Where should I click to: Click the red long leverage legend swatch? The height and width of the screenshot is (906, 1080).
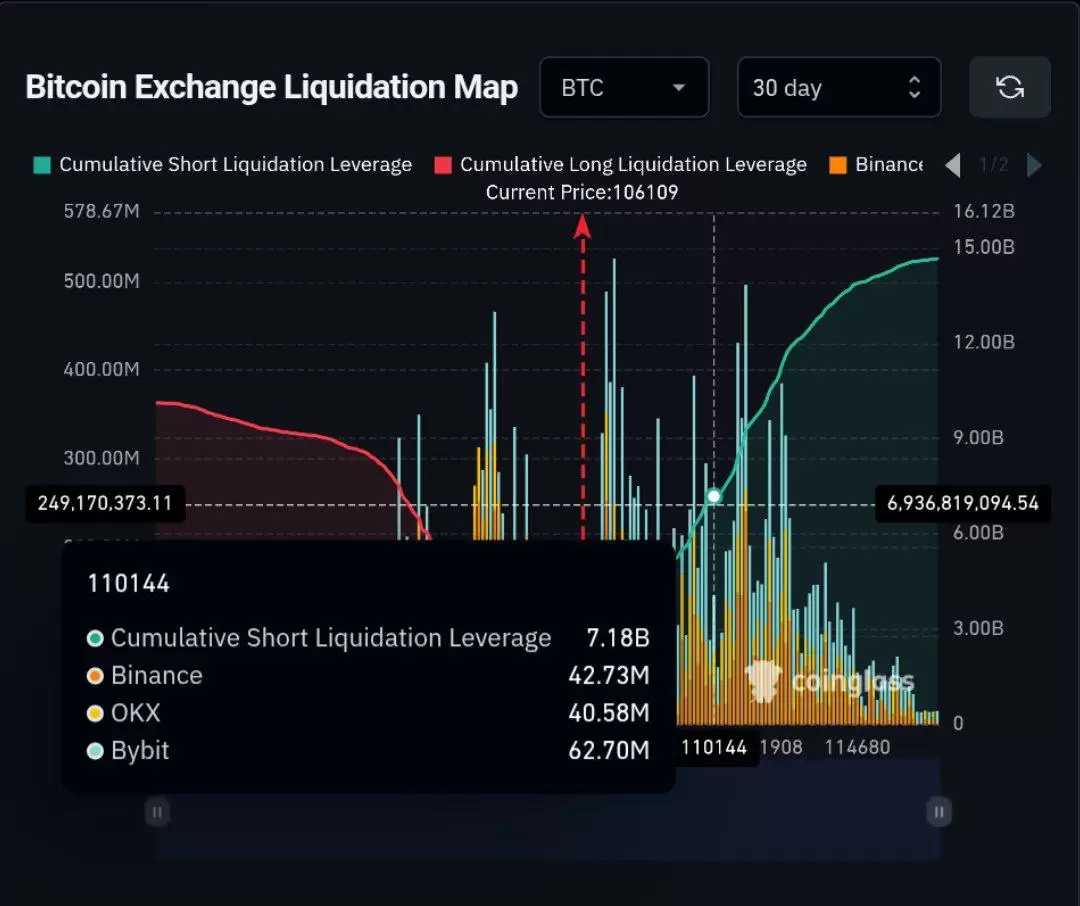(x=443, y=165)
